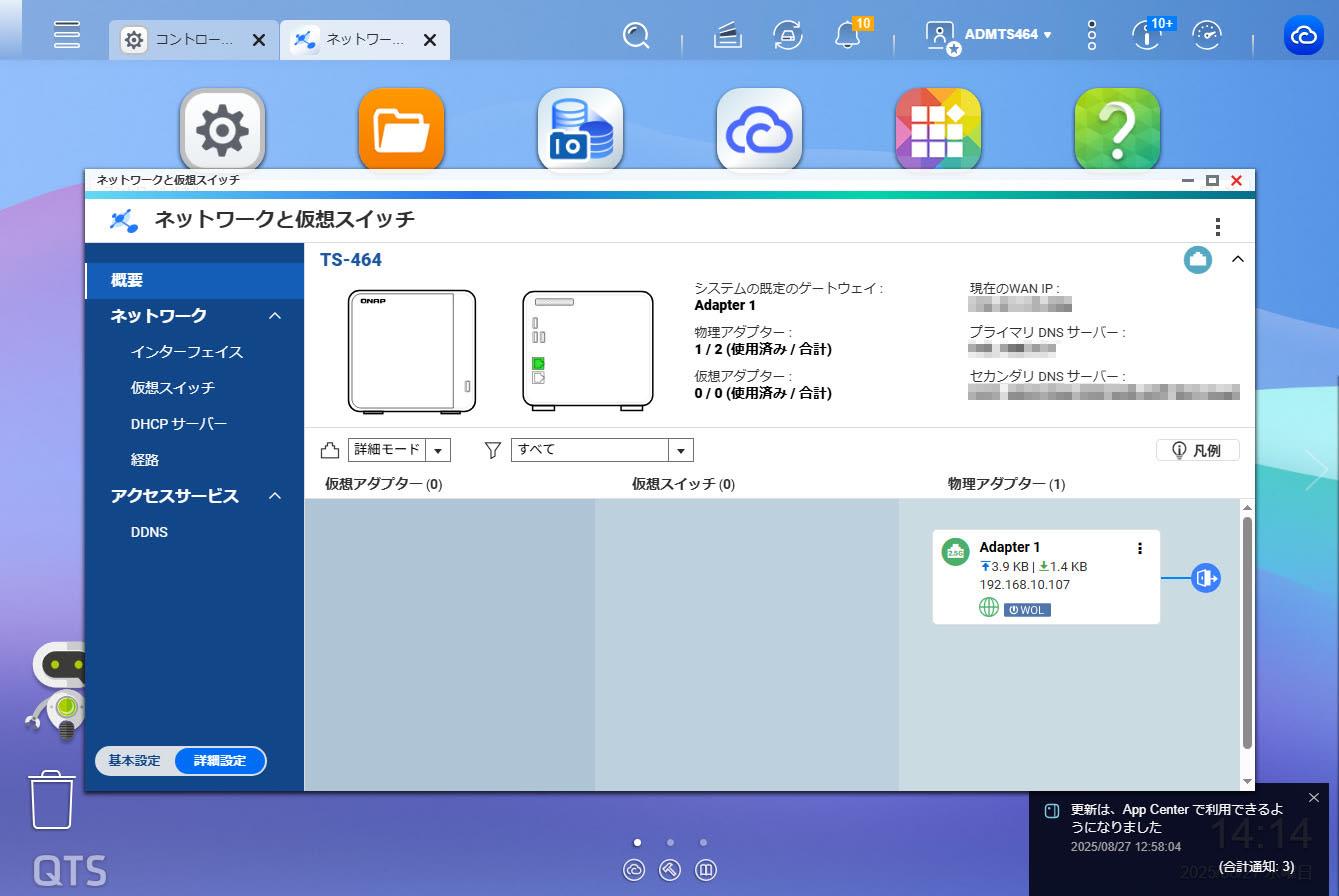Open the Help Center question mark icon
Image resolution: width=1339 pixels, height=896 pixels.
pos(1116,130)
